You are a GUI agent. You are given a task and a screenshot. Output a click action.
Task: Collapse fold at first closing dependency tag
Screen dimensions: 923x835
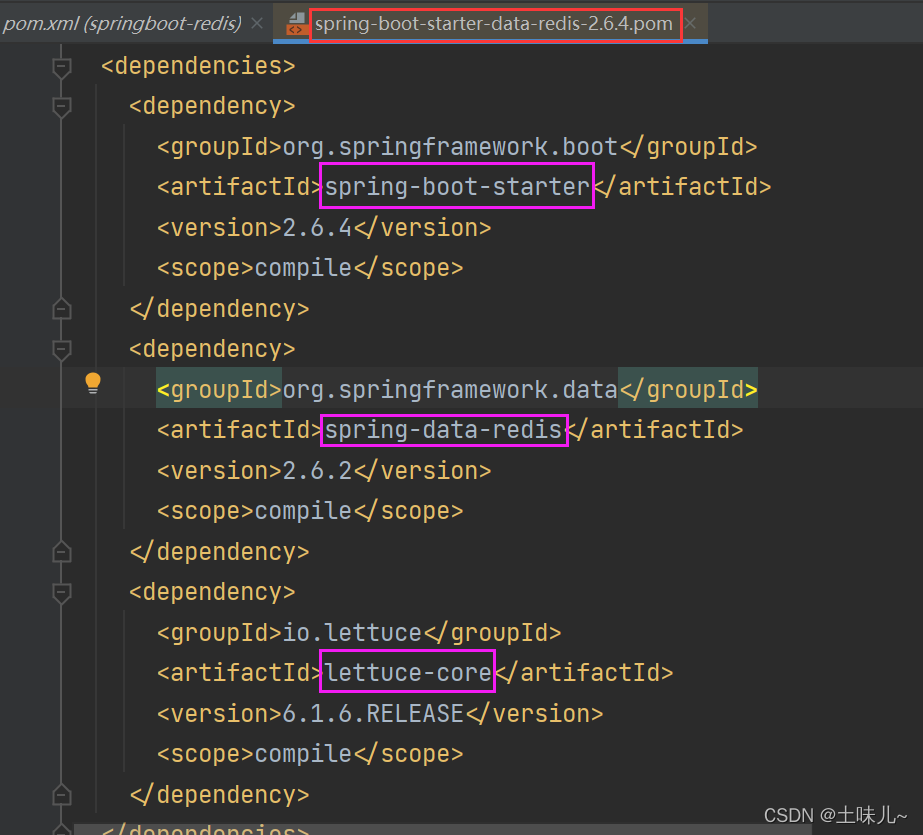[x=62, y=309]
